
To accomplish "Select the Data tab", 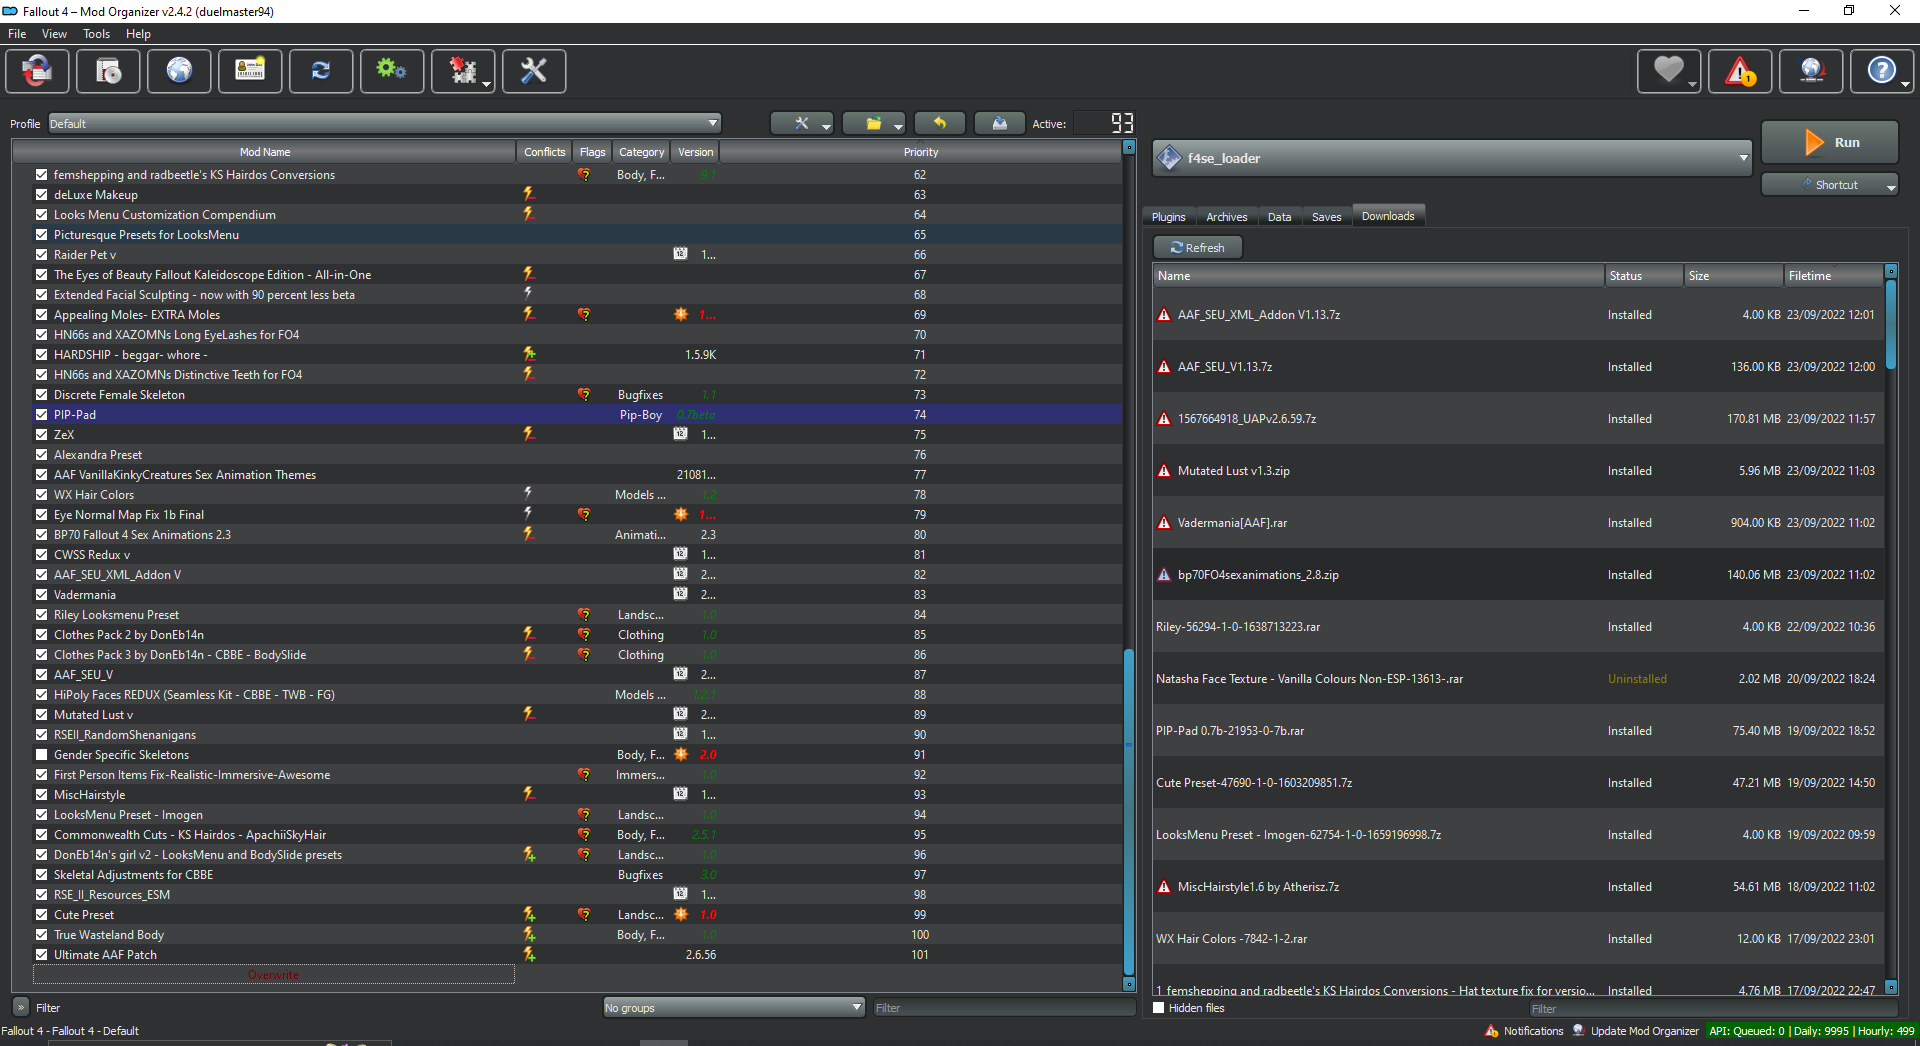I will pyautogui.click(x=1279, y=217).
